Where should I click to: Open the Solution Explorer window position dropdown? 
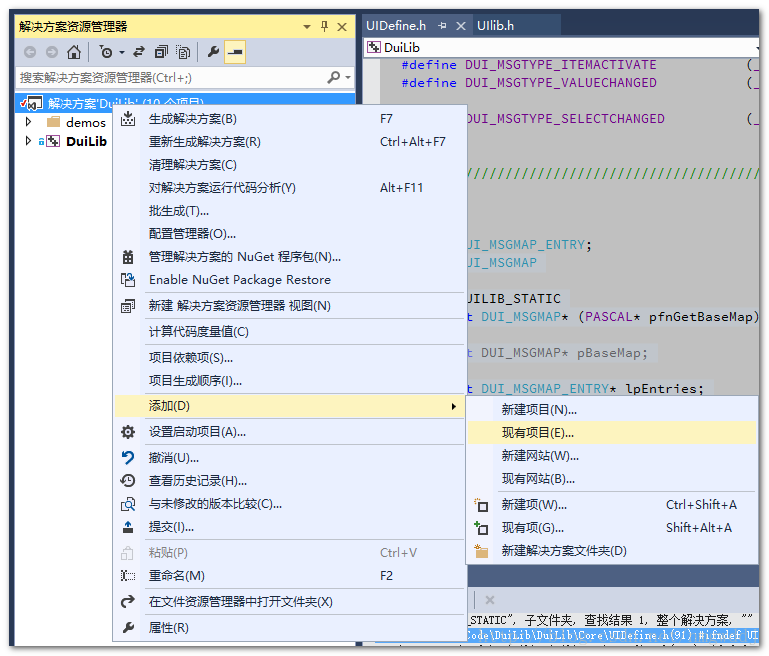(307, 26)
